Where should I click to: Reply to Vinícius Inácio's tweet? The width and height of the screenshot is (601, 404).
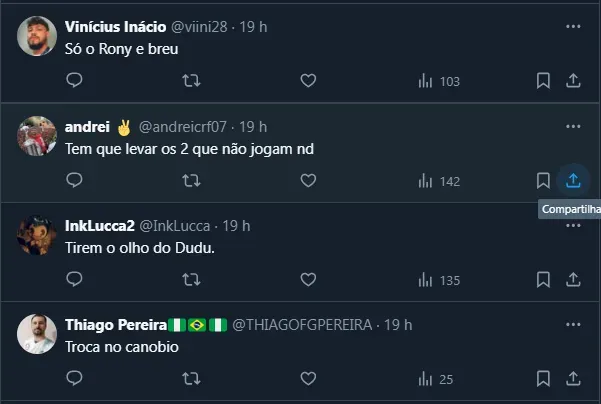coord(73,81)
